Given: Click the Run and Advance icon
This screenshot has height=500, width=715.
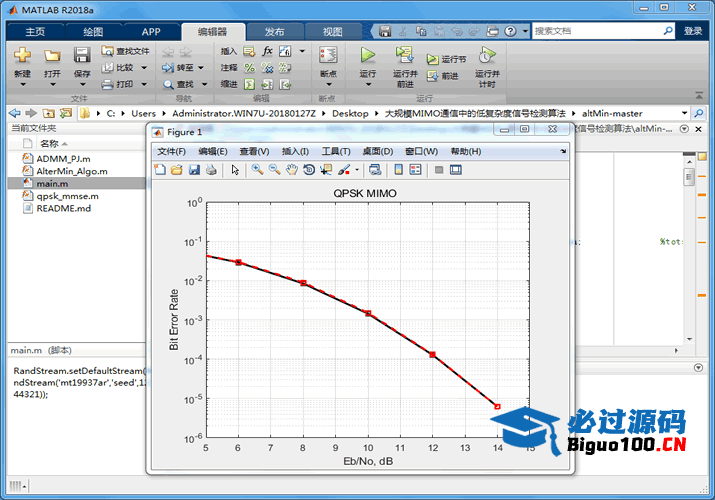Looking at the screenshot, I should tap(404, 55).
